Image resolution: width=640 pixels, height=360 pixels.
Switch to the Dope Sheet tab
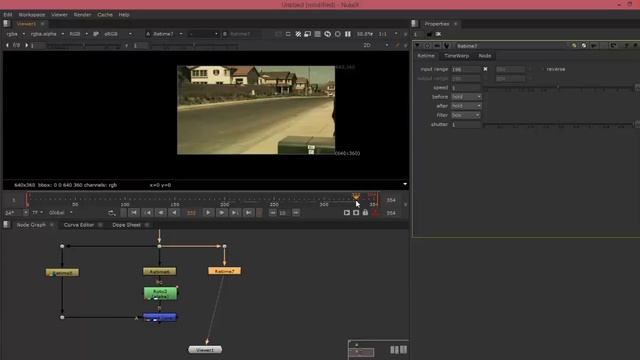tap(126, 225)
